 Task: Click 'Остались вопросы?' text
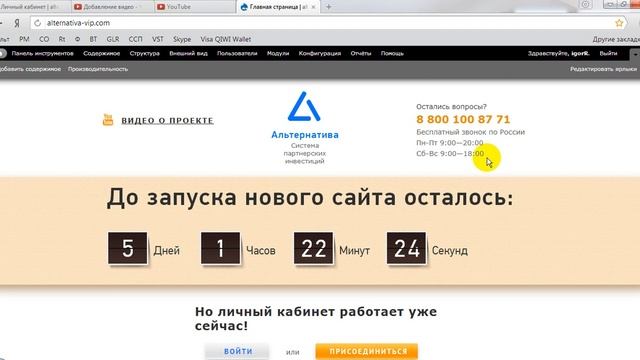tap(451, 107)
